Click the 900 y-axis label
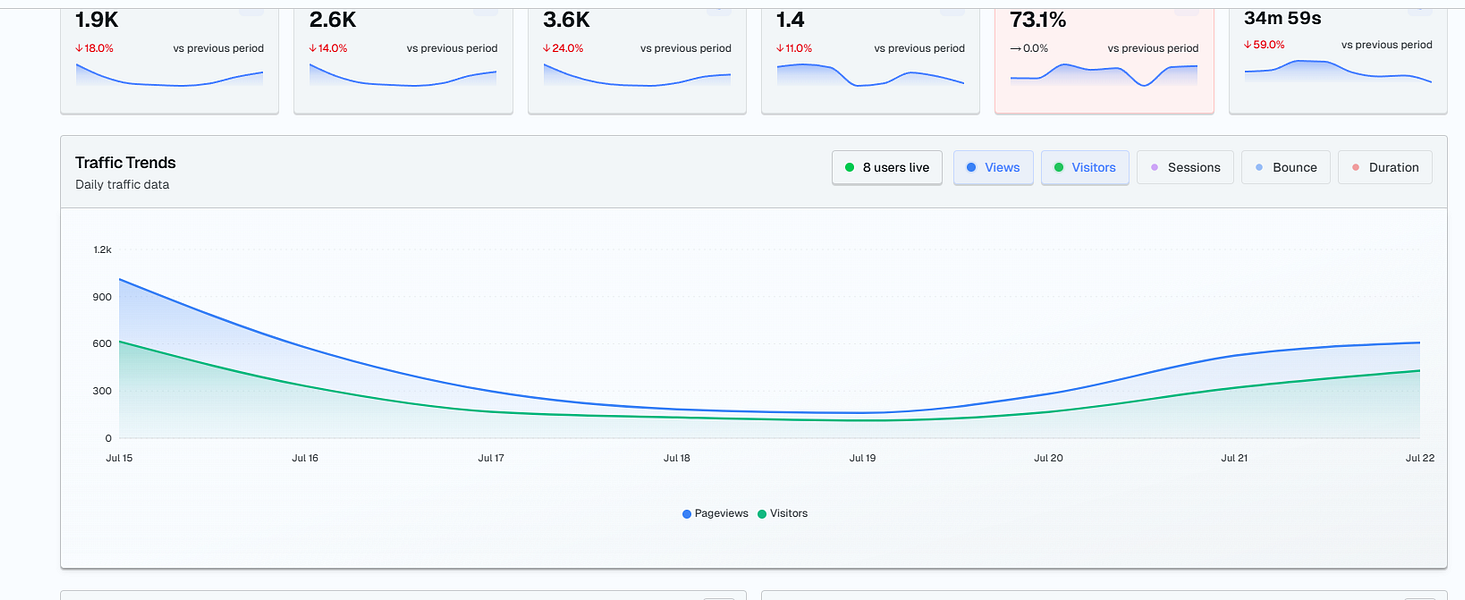 click(x=102, y=296)
